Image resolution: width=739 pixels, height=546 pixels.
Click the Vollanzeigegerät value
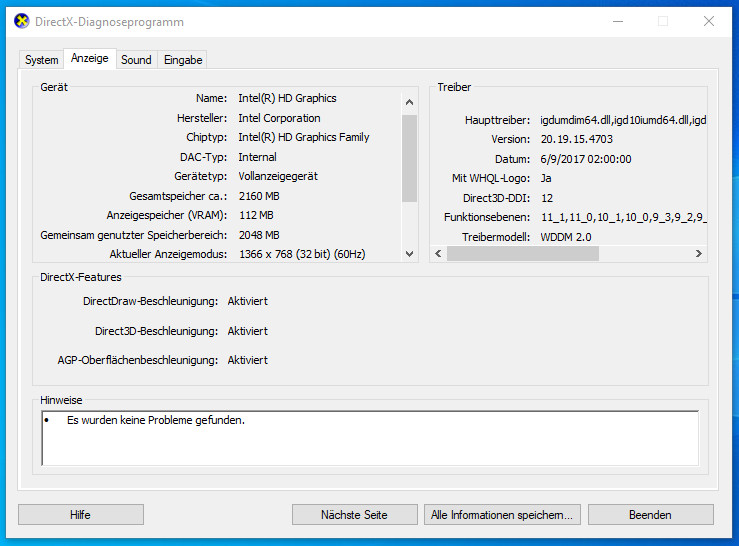tap(278, 176)
